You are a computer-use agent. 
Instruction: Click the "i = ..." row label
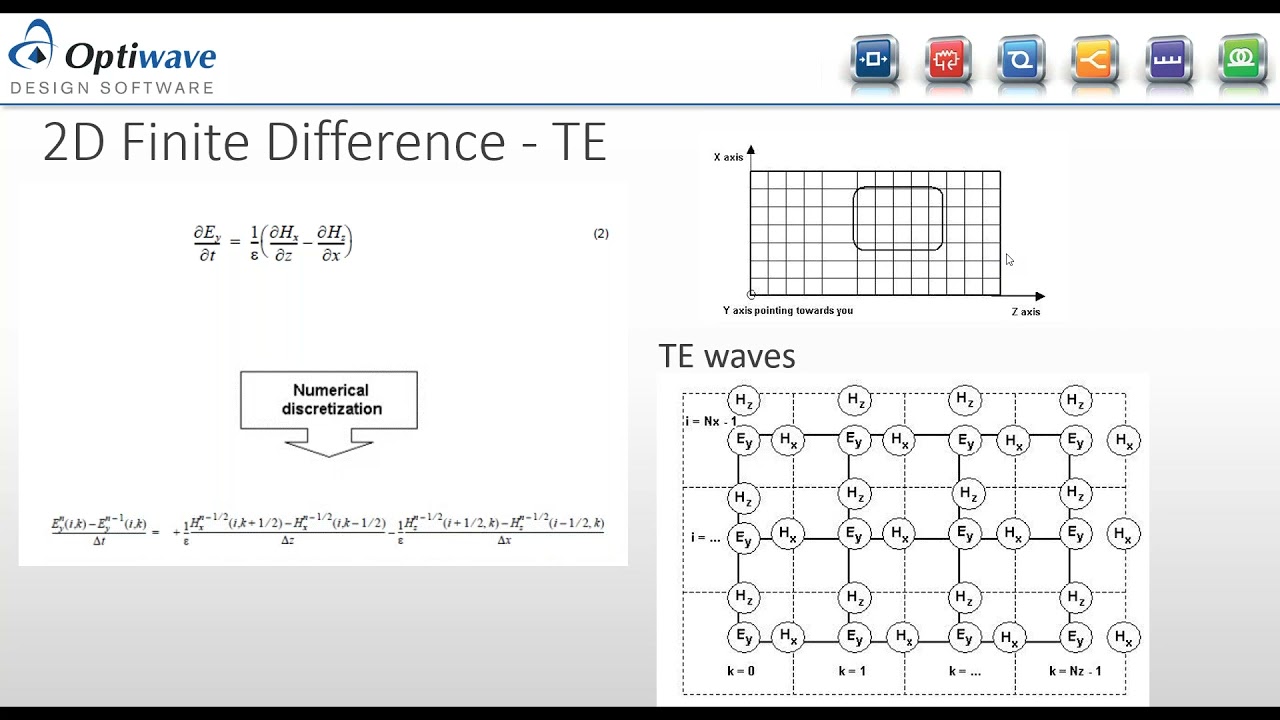(706, 537)
